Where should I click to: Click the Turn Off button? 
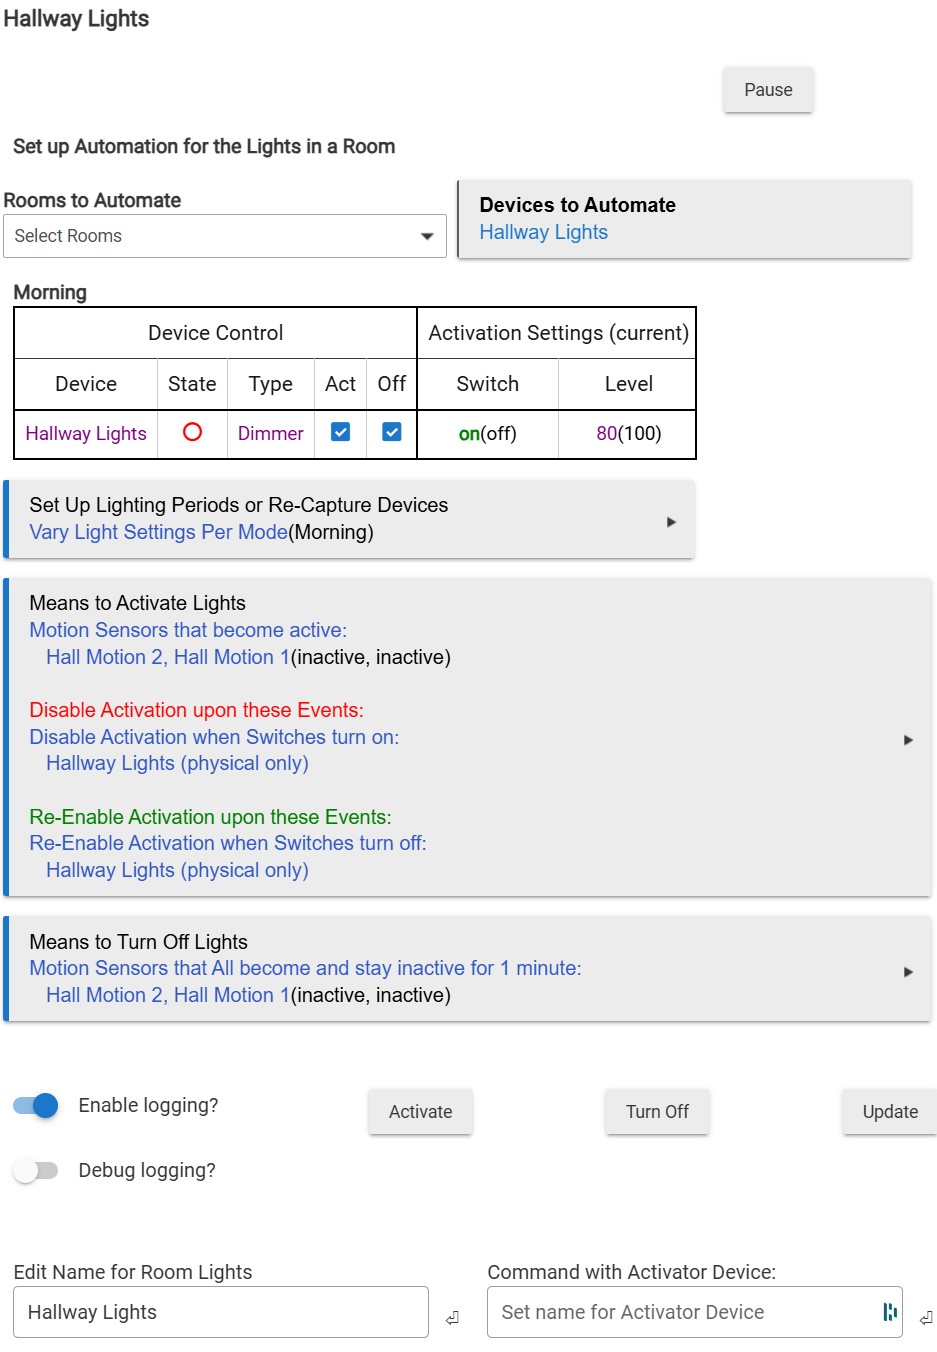pyautogui.click(x=657, y=1112)
